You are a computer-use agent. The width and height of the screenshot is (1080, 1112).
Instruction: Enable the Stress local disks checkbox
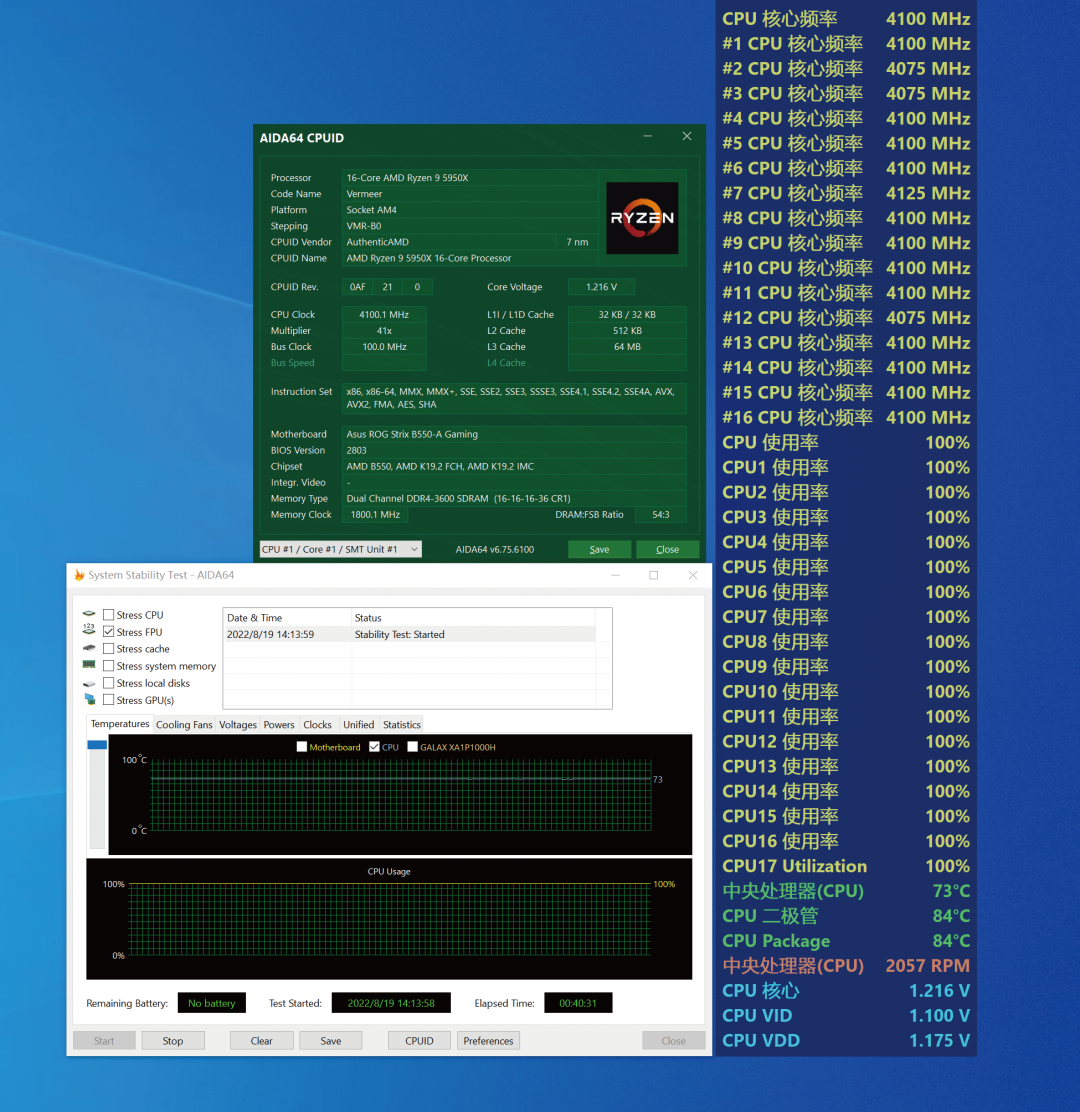click(x=108, y=683)
